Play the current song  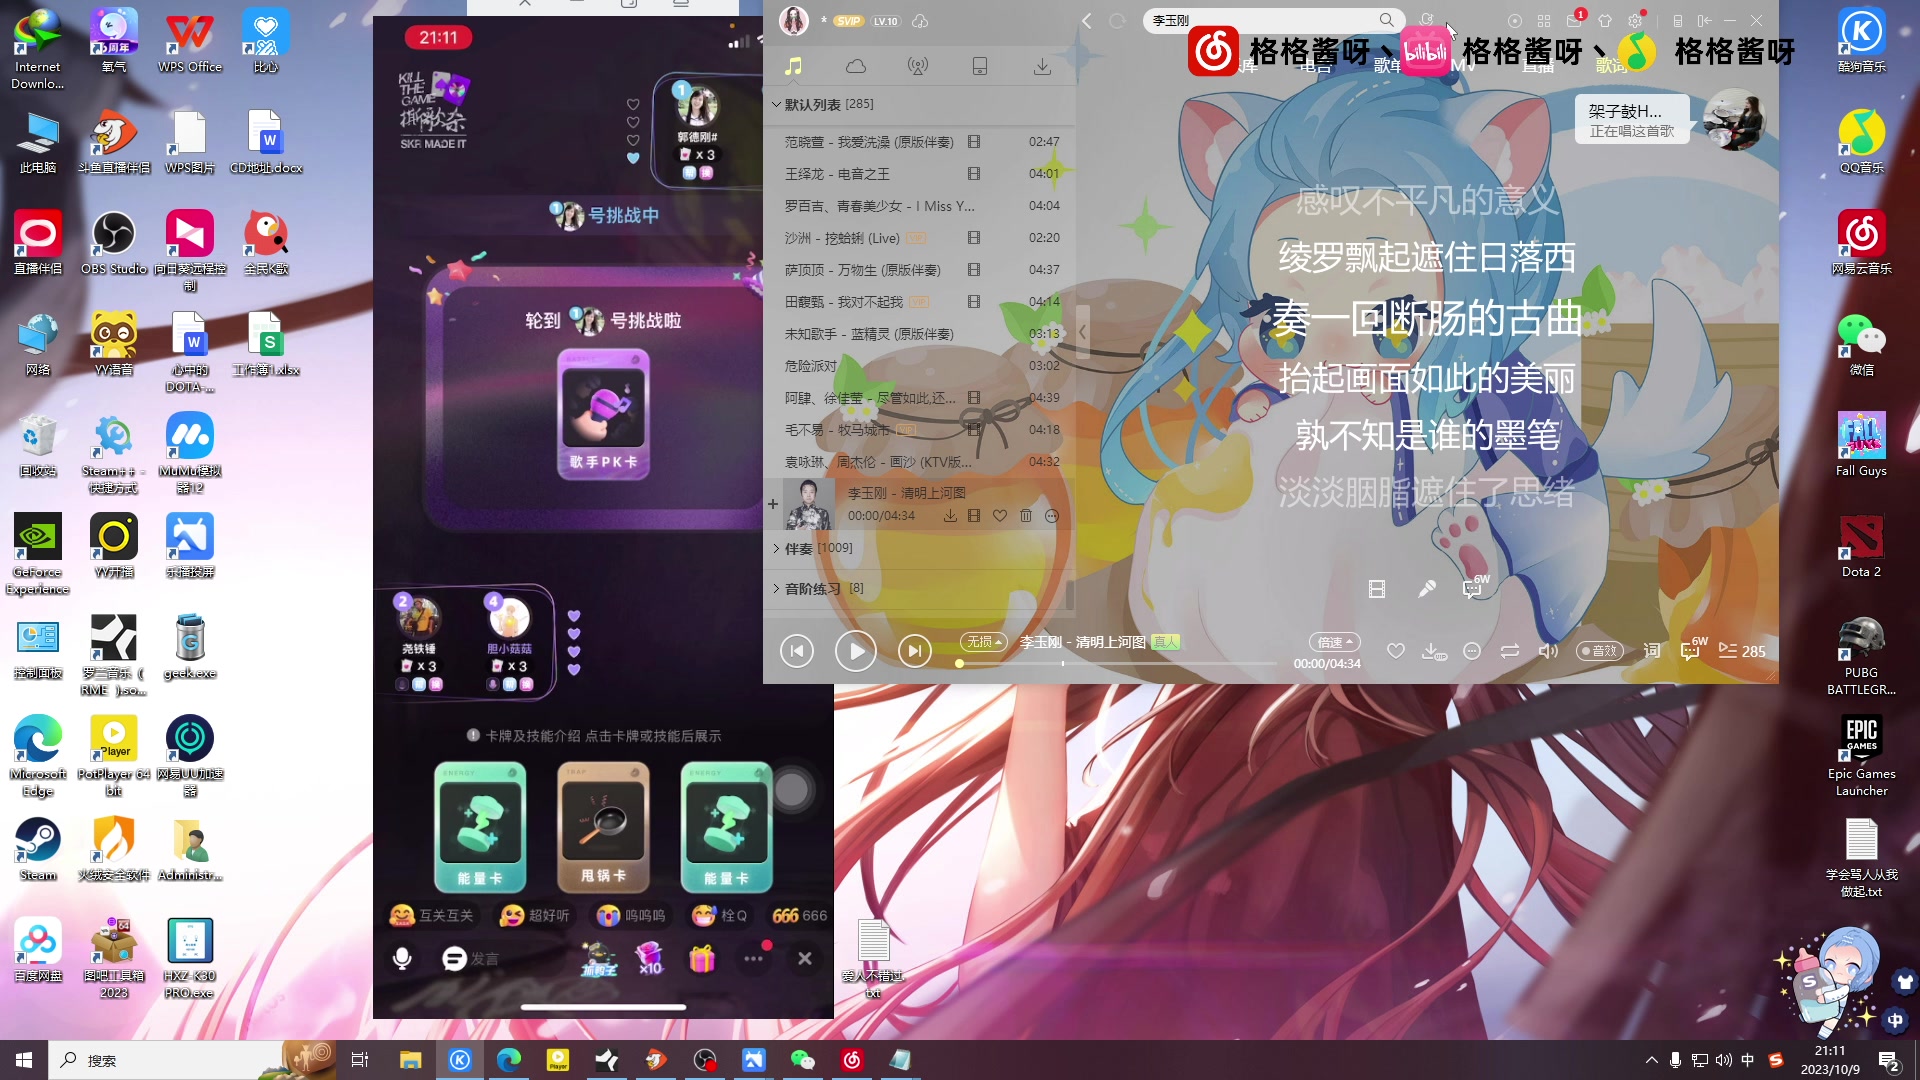856,651
